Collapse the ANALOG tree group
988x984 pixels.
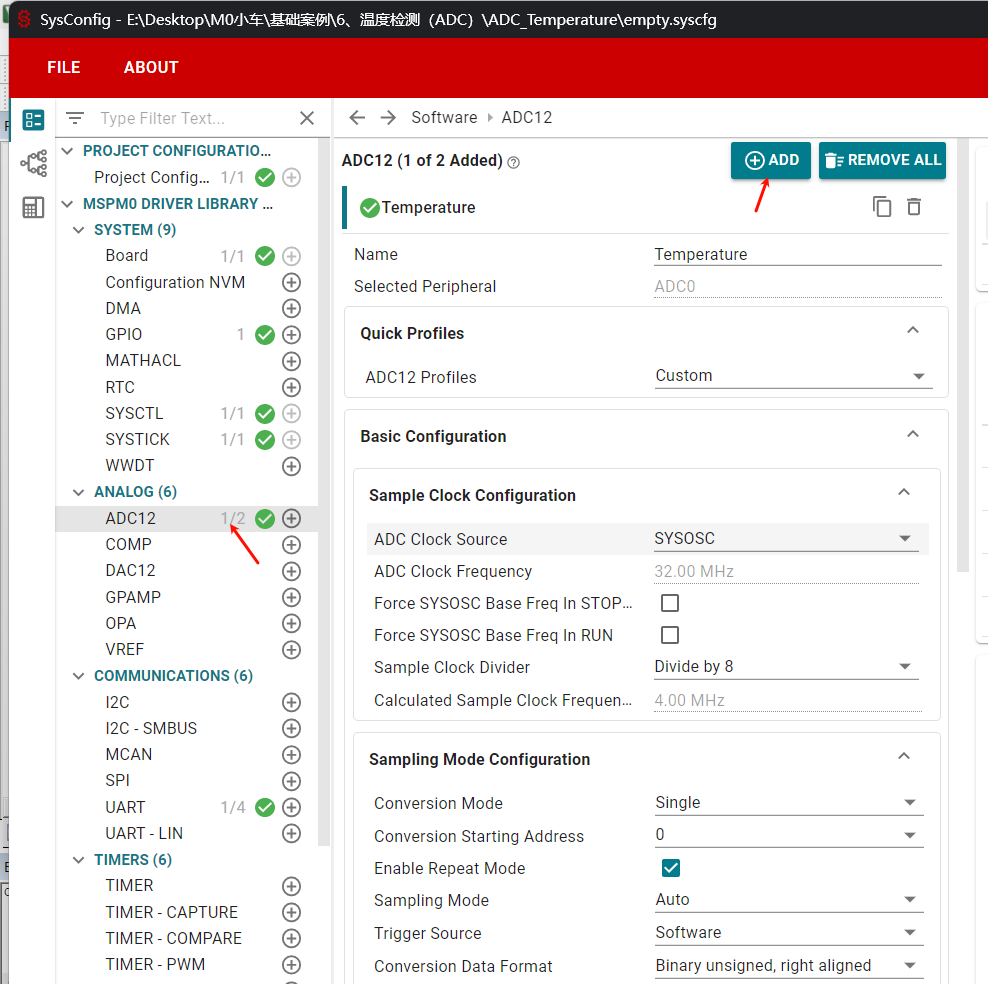79,492
